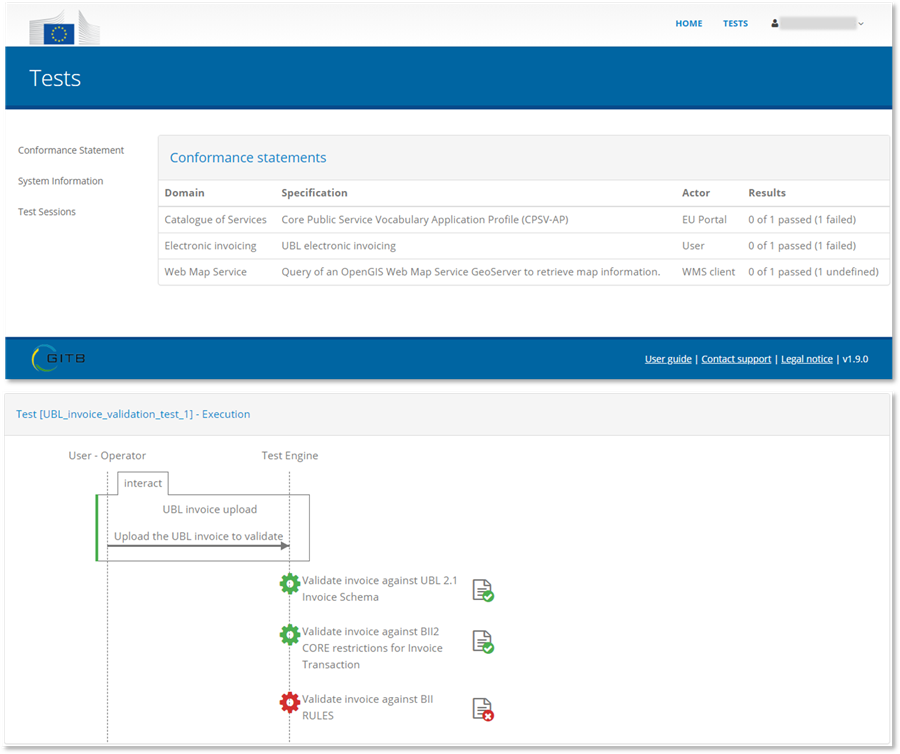Viewport: 900px width, 754px height.
Task: Click the '1 undefined' result cell
Action: tap(813, 272)
